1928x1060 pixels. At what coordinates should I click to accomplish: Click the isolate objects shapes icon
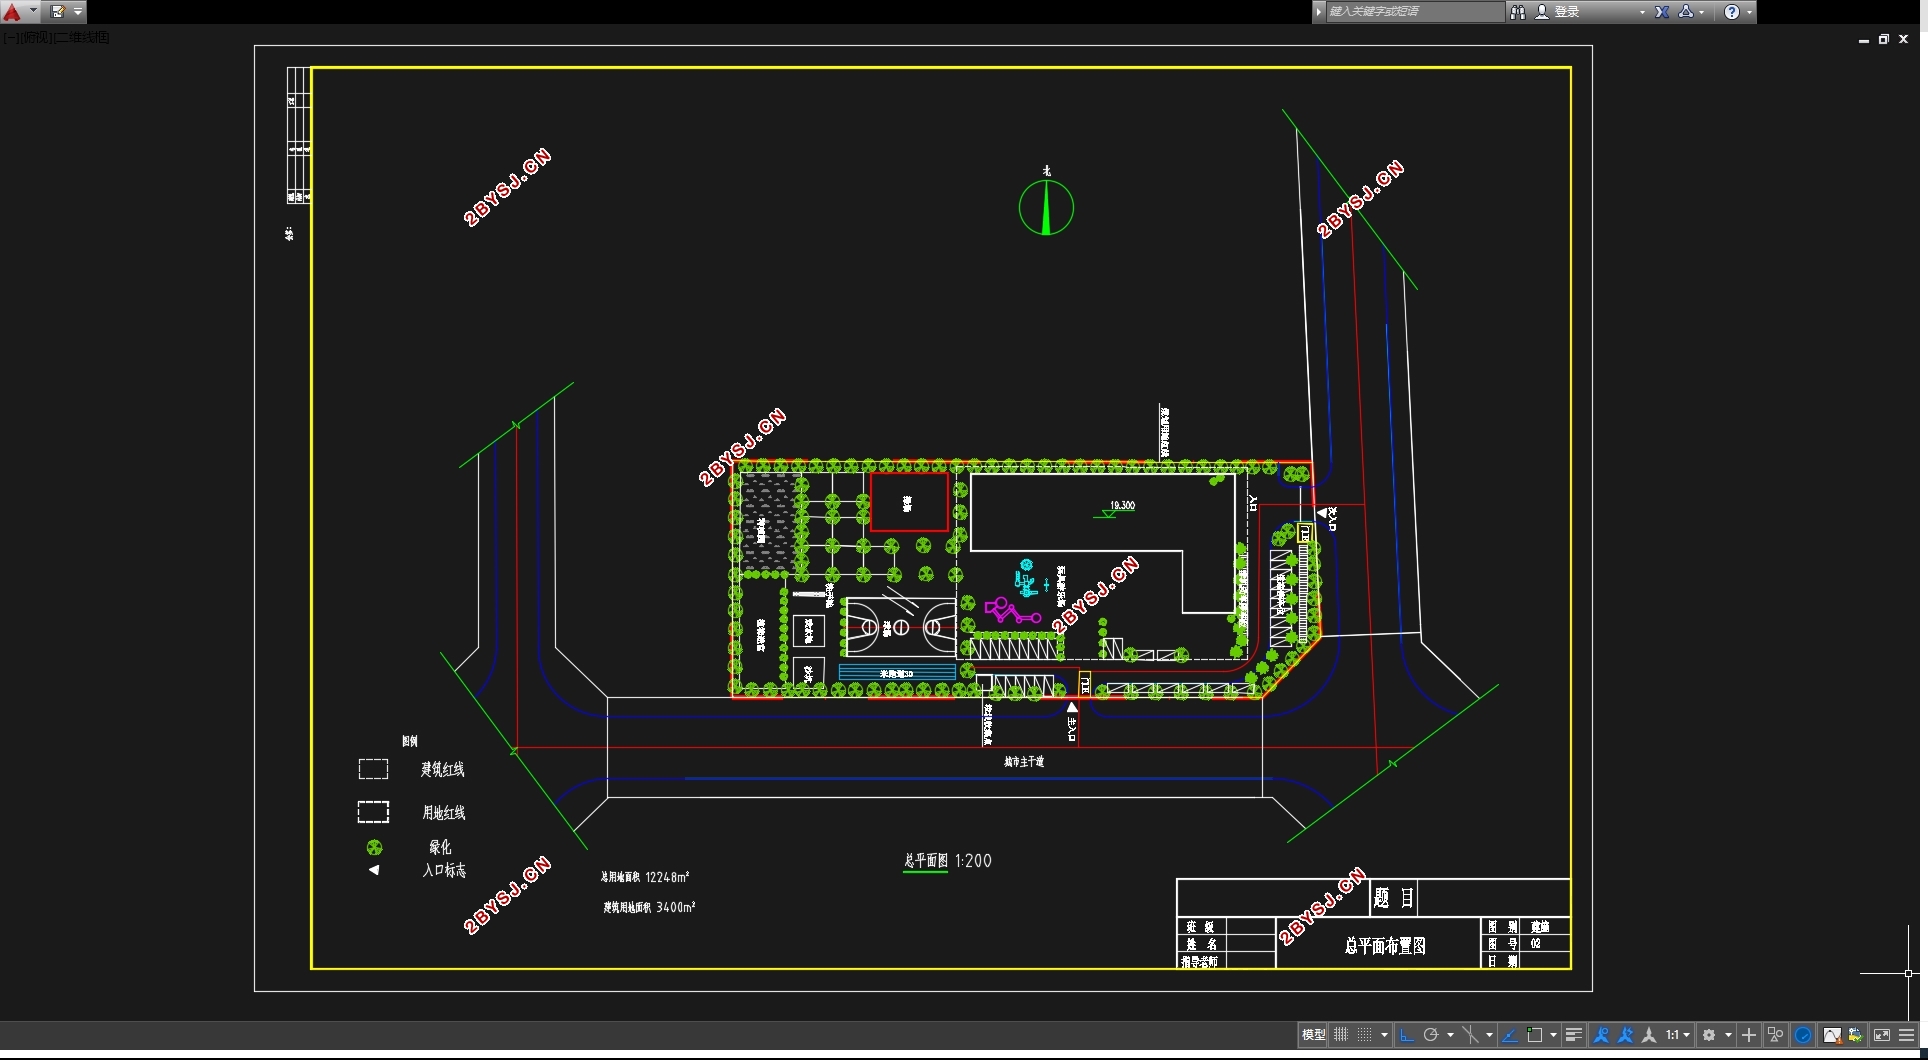point(1776,1035)
